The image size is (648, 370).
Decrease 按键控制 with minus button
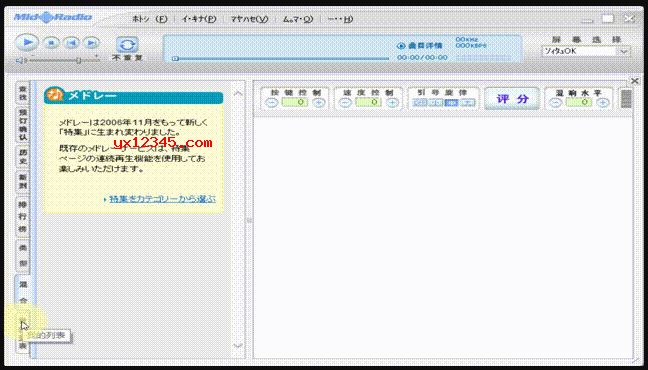pyautogui.click(x=272, y=103)
